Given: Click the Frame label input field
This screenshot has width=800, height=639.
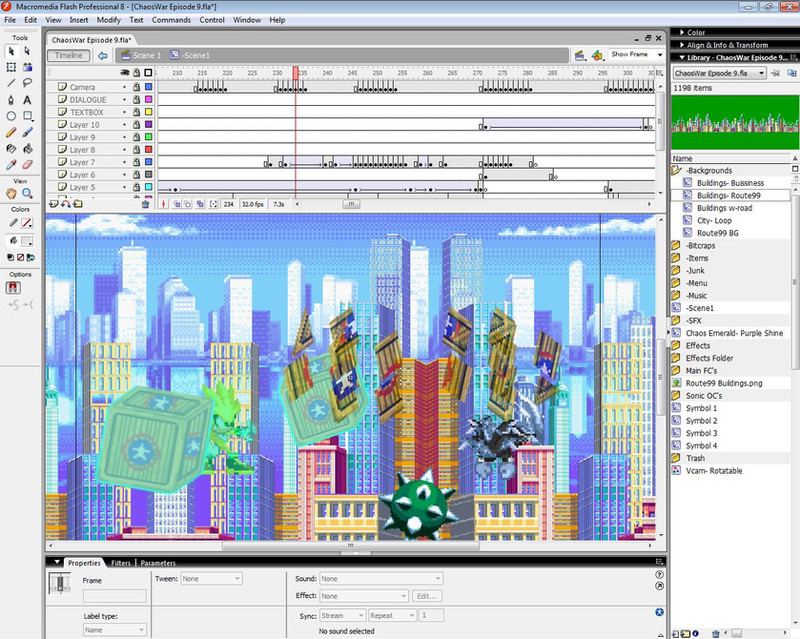Looking at the screenshot, I should tap(115, 596).
